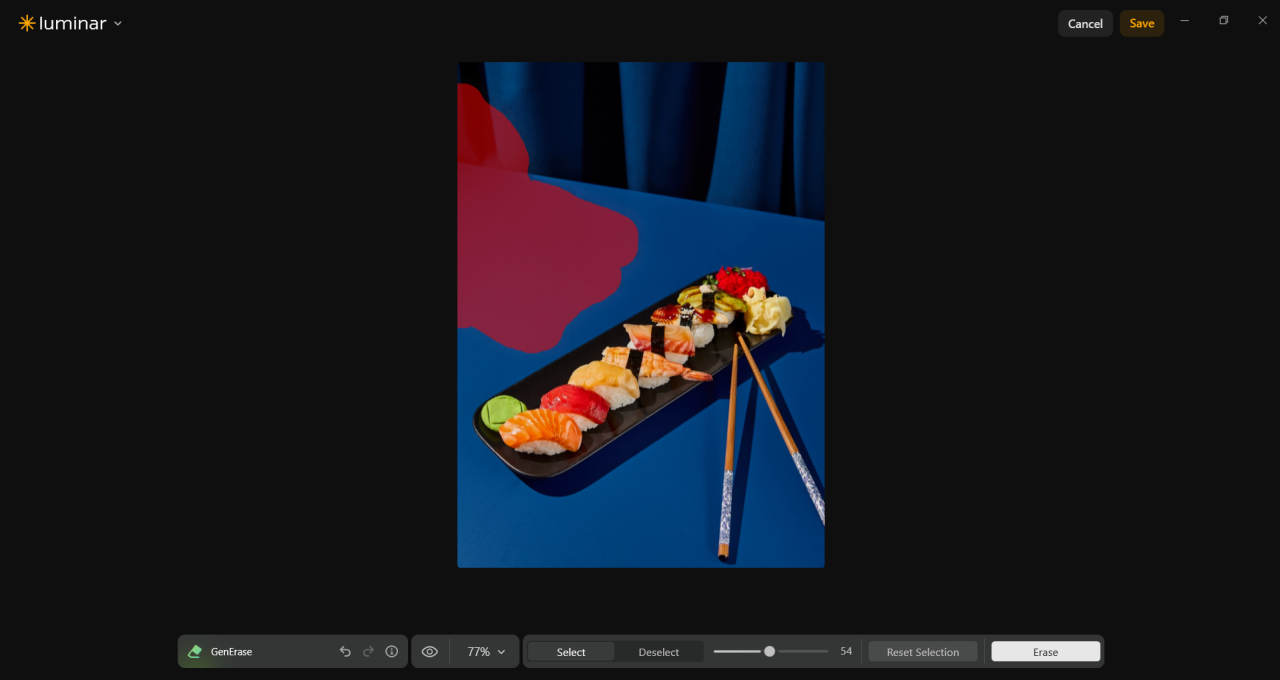Undo the last selection stroke
Viewport: 1280px width, 680px height.
[x=345, y=651]
